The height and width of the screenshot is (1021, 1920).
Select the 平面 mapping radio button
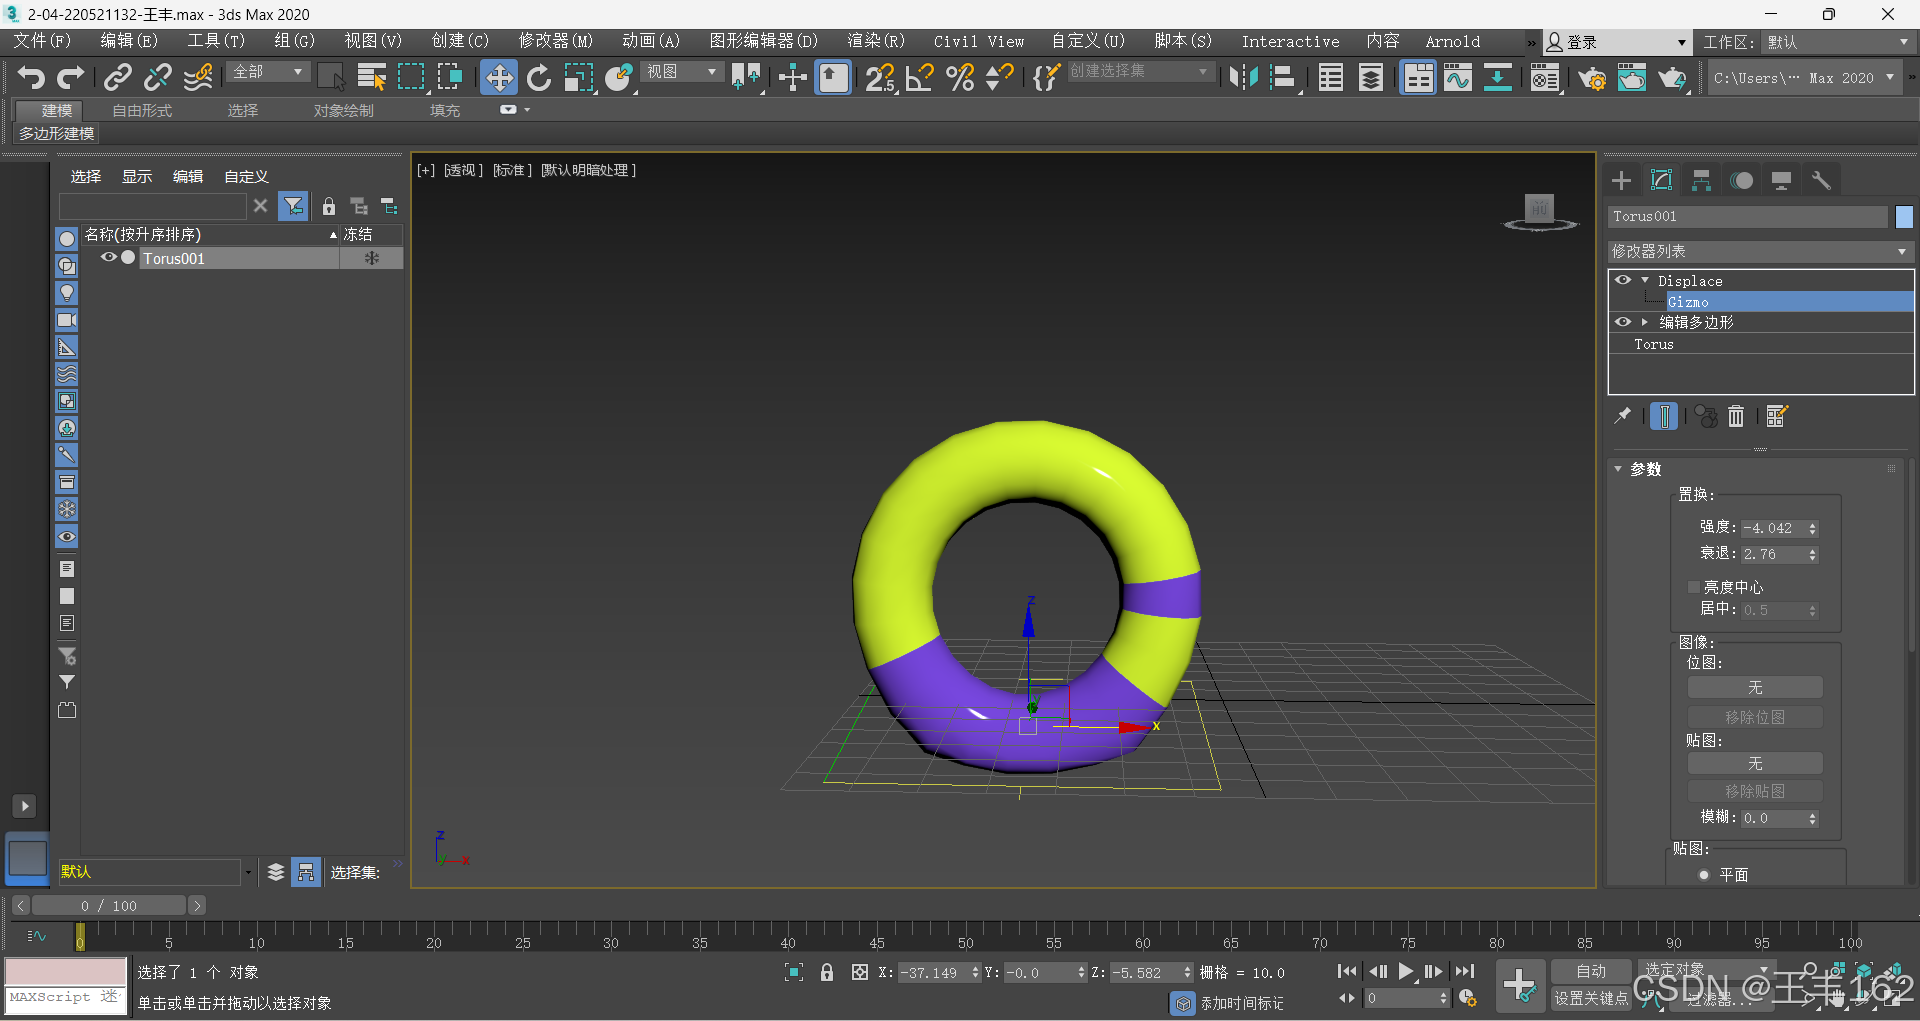1704,875
